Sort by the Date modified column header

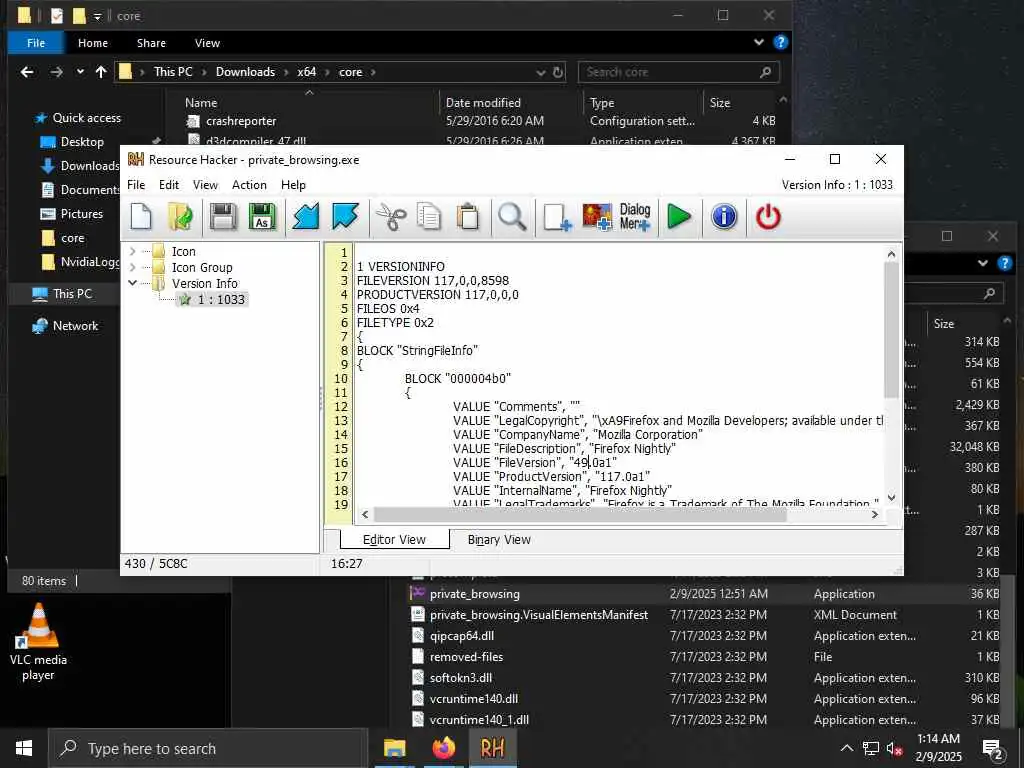483,103
